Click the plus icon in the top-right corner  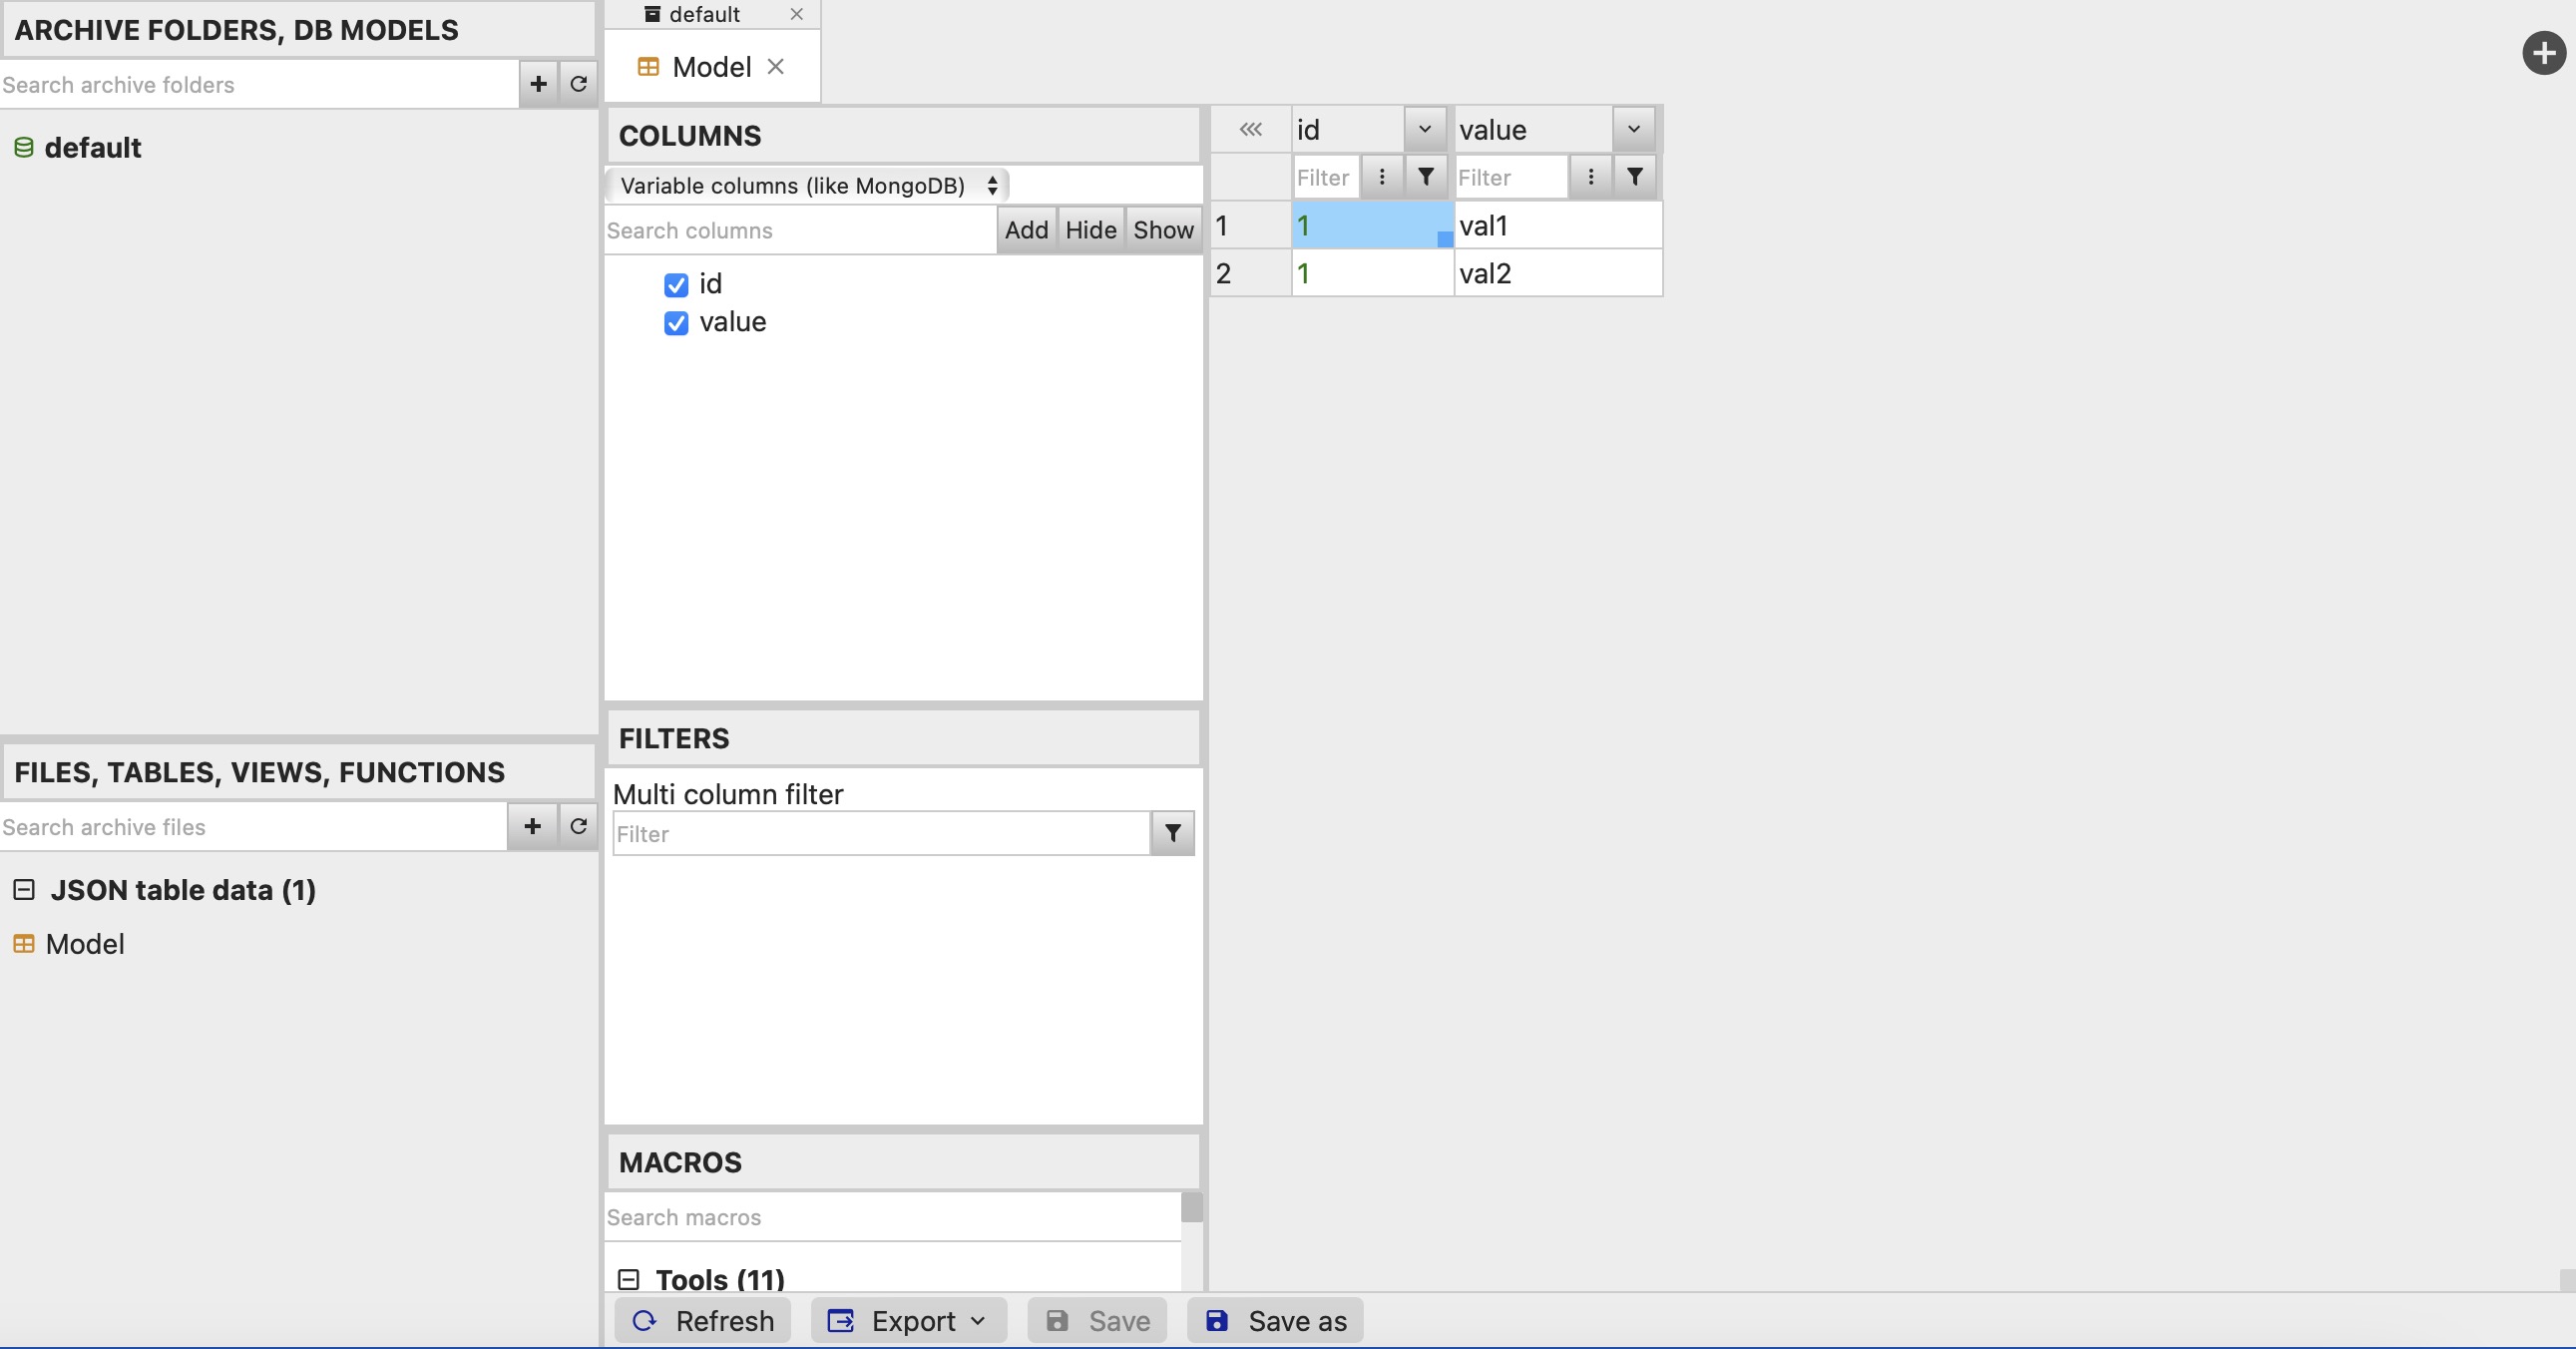2545,53
